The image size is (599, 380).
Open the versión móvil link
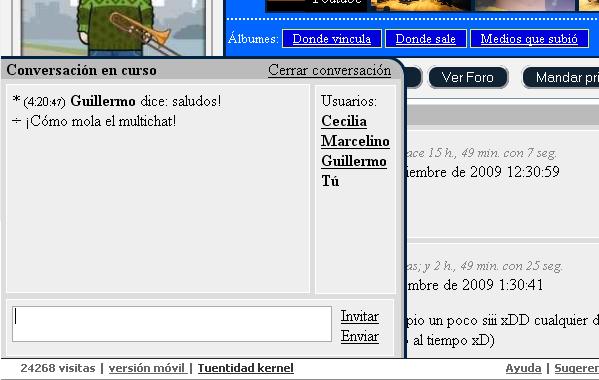coord(147,368)
